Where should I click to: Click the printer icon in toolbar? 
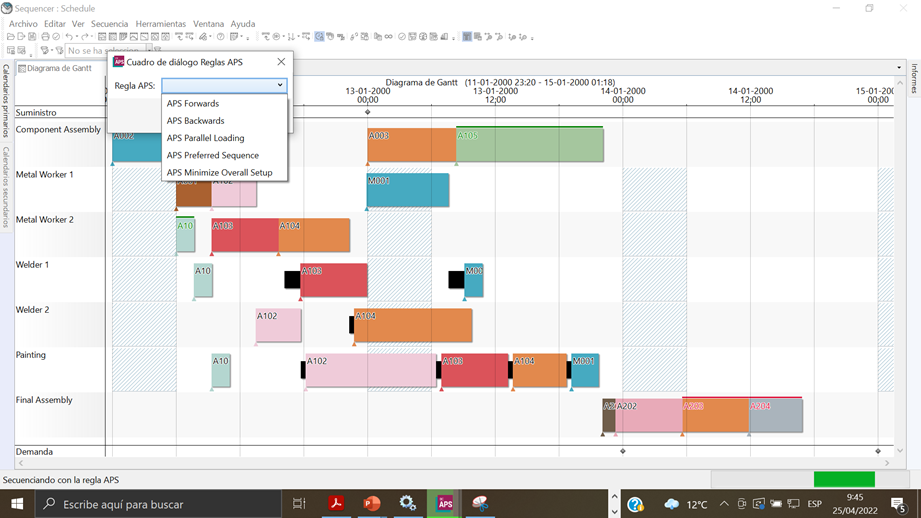45,36
